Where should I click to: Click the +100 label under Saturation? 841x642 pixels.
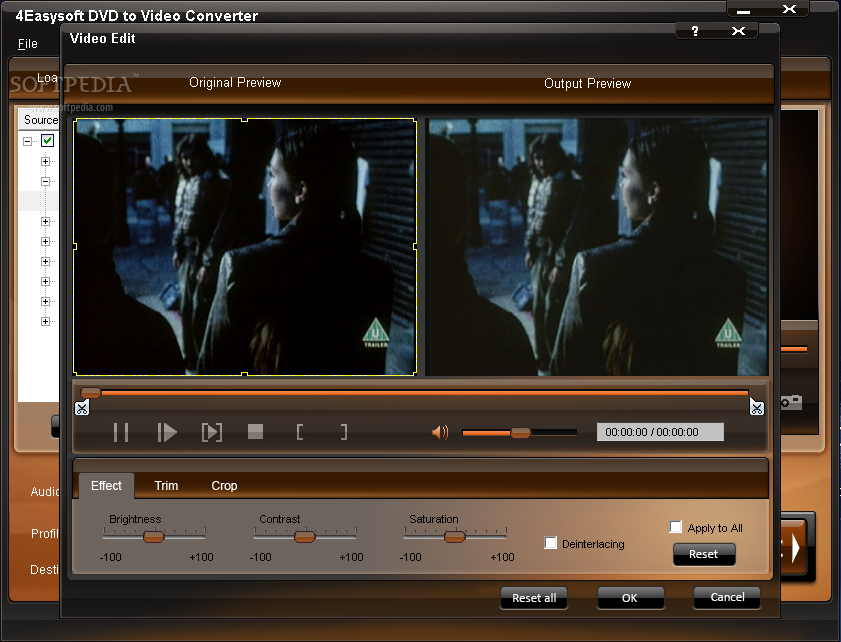click(x=502, y=557)
